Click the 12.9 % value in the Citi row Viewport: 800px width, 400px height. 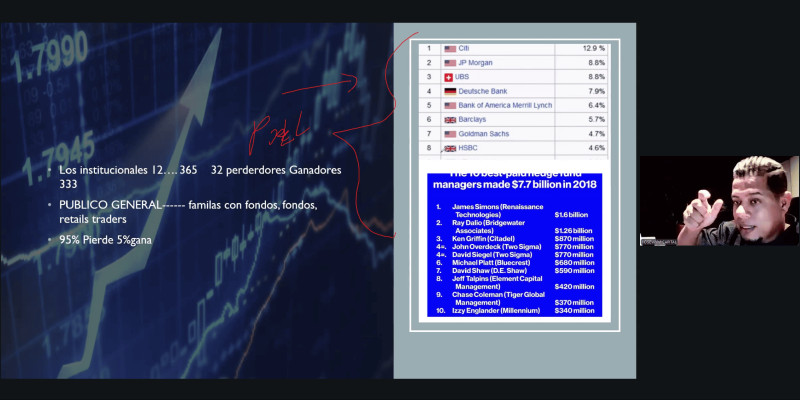pos(594,48)
